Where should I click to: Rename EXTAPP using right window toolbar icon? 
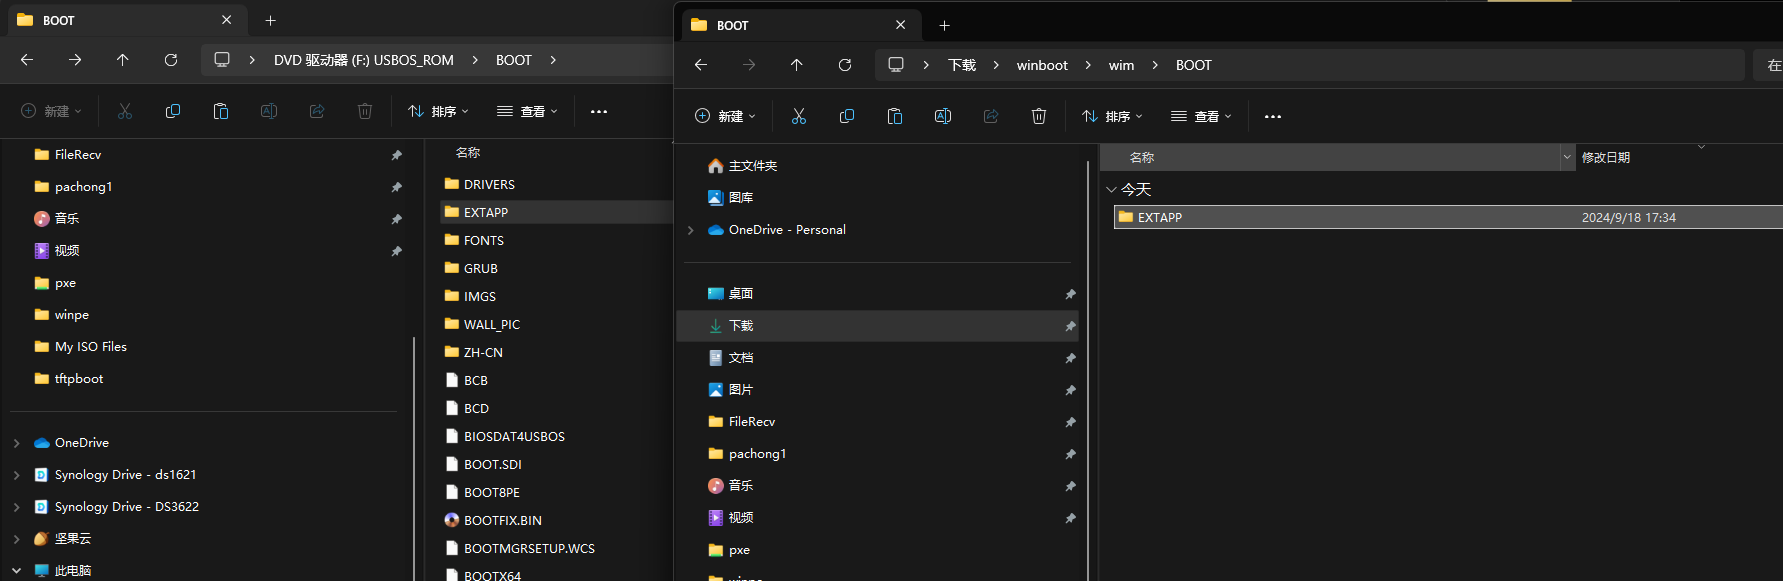[x=943, y=116]
